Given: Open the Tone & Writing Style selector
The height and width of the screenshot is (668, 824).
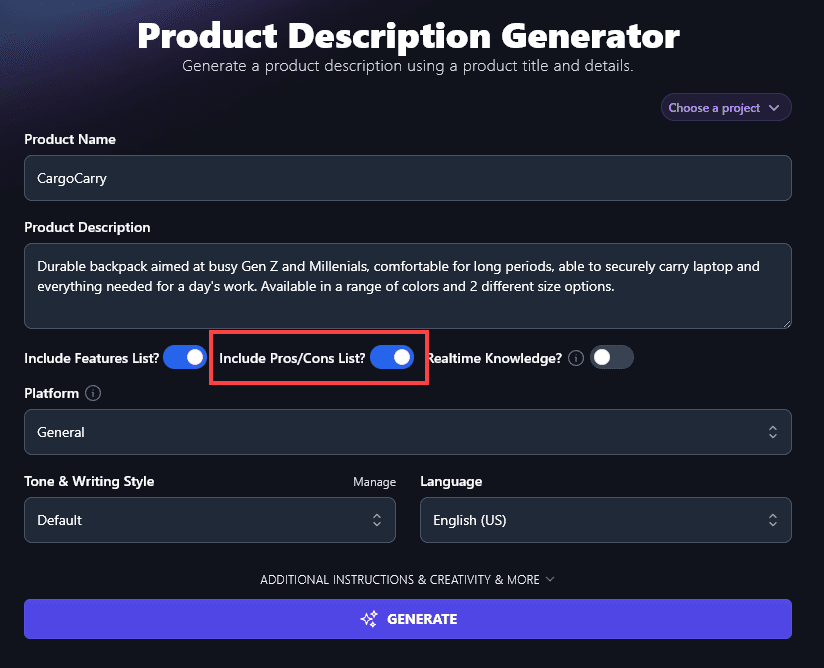Looking at the screenshot, I should pyautogui.click(x=209, y=520).
